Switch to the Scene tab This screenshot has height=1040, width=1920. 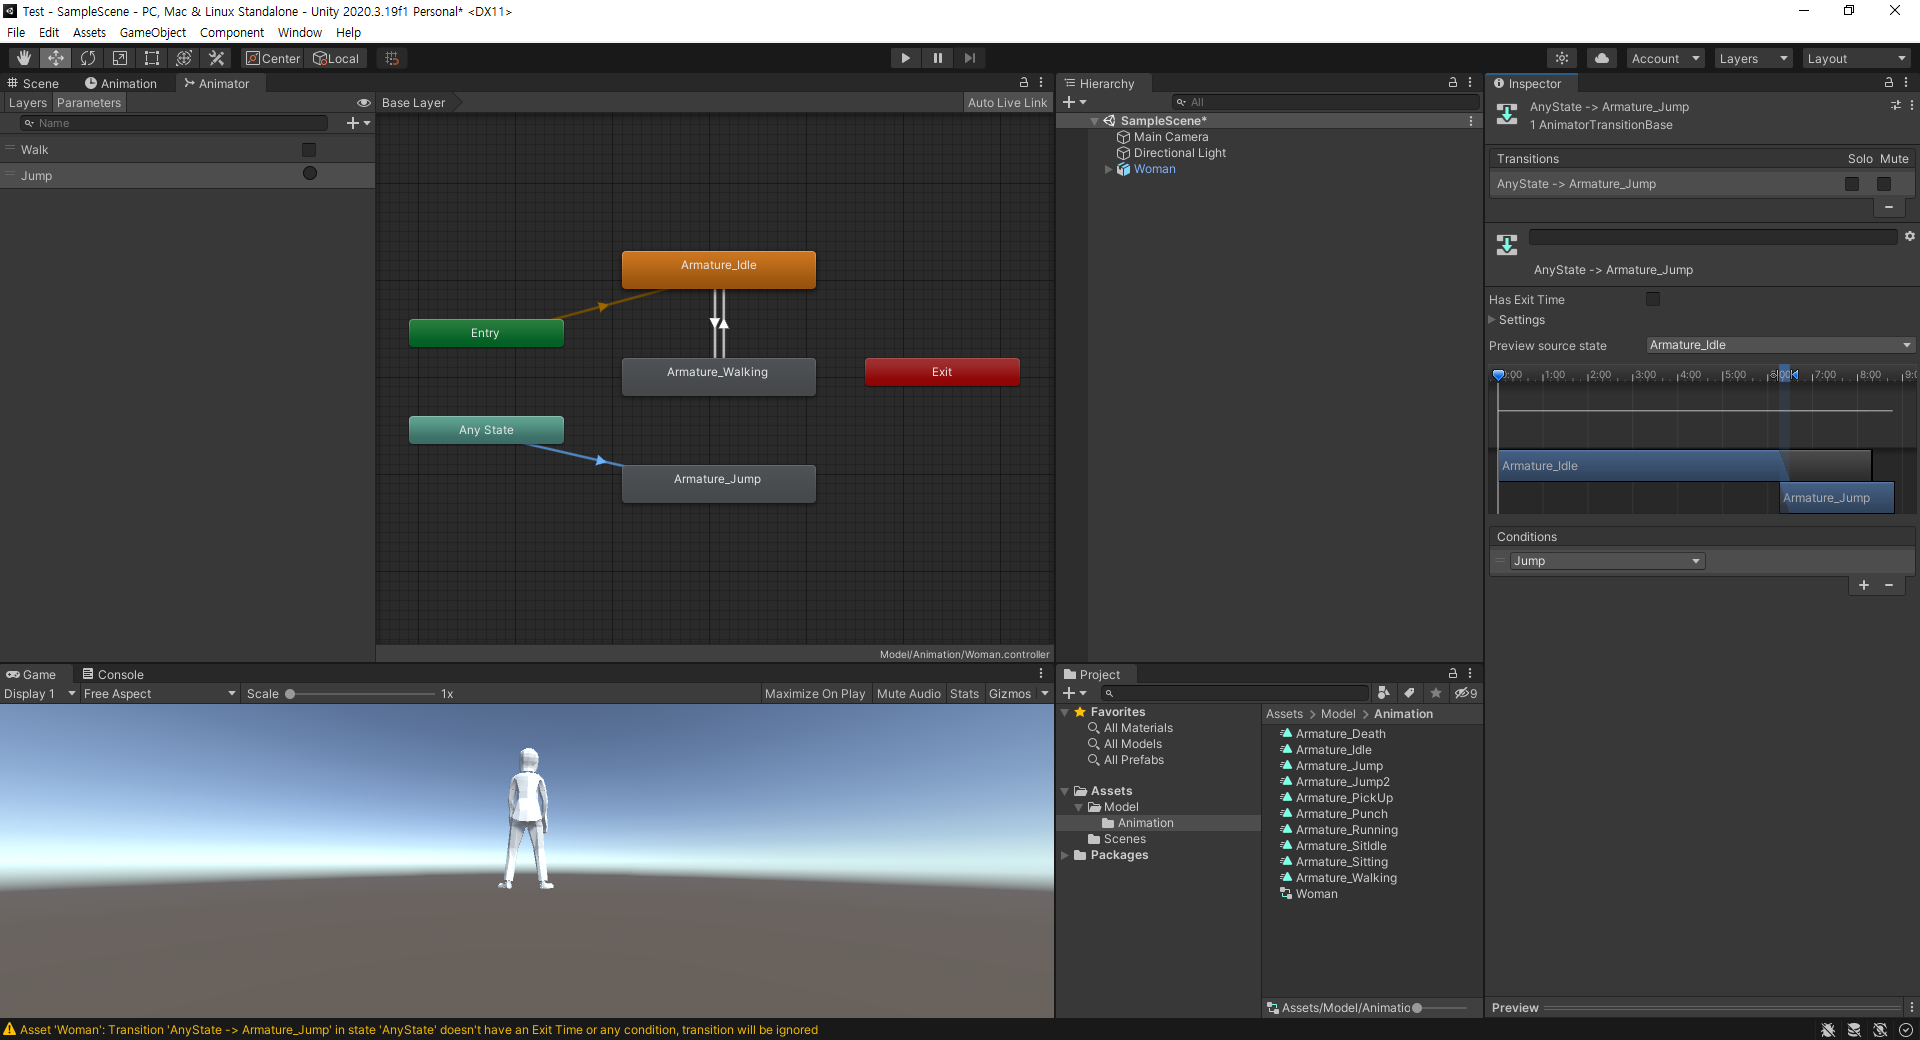(33, 83)
